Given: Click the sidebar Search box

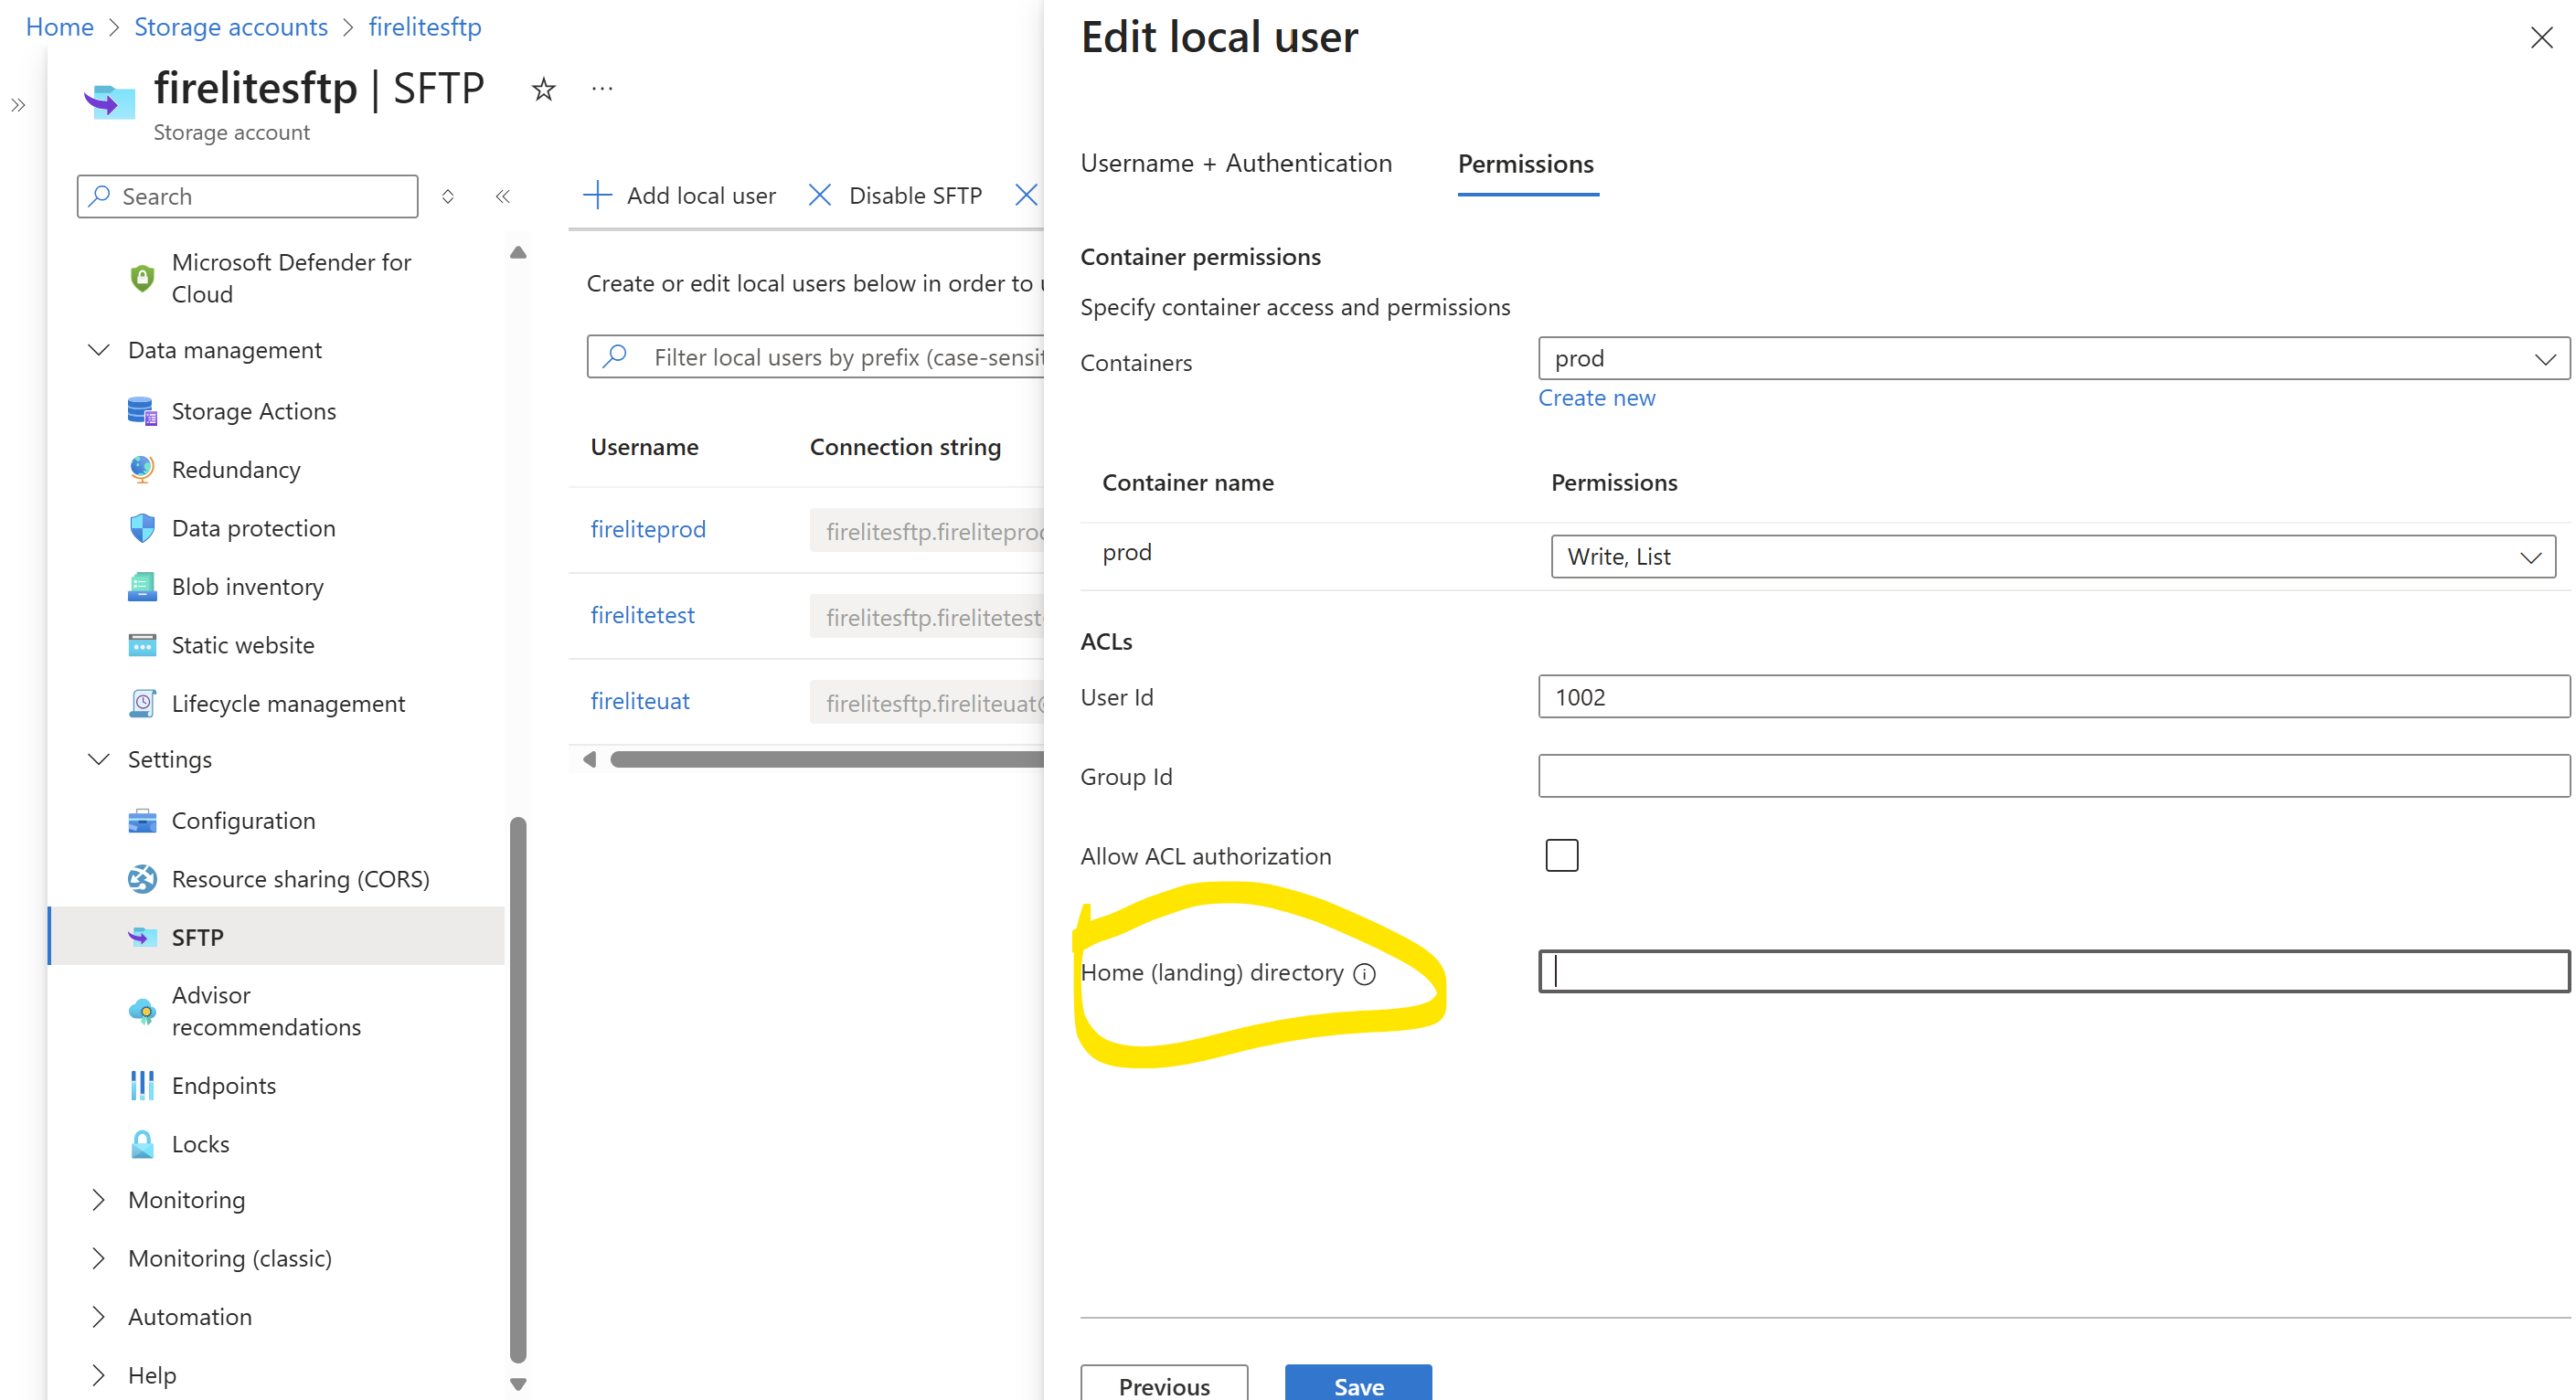Looking at the screenshot, I should pyautogui.click(x=247, y=196).
